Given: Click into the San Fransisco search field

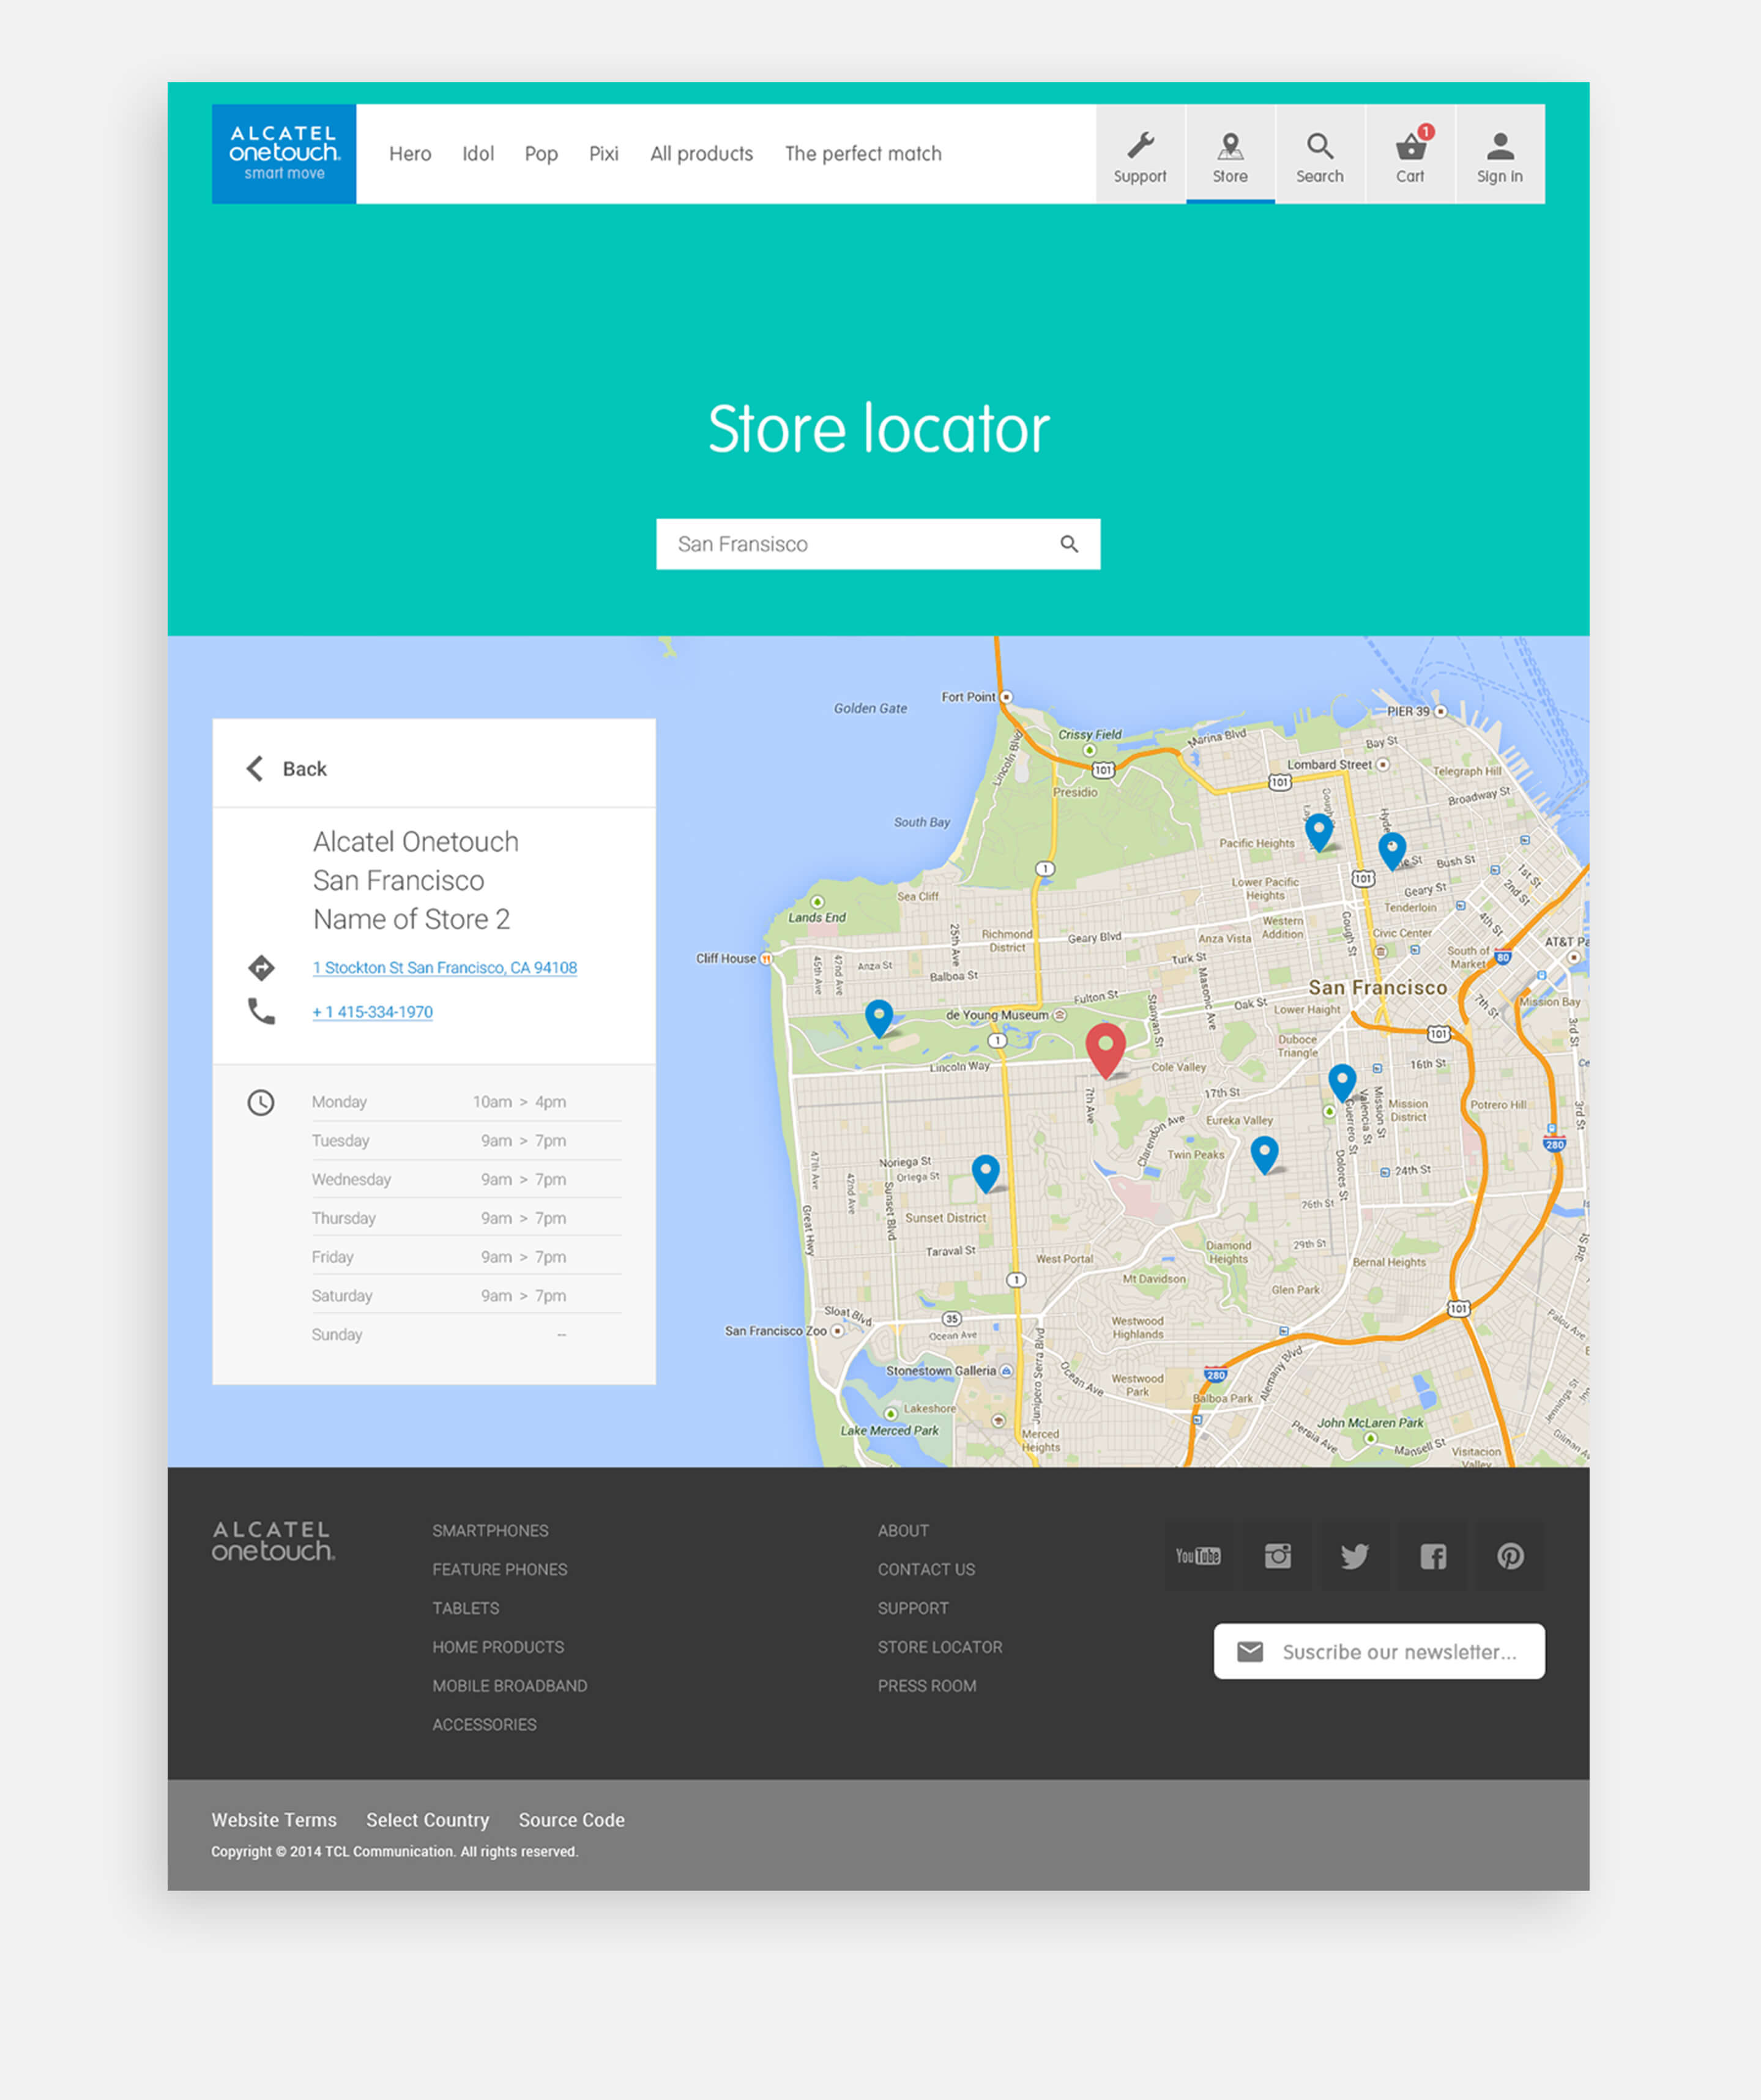Looking at the screenshot, I should tap(878, 544).
